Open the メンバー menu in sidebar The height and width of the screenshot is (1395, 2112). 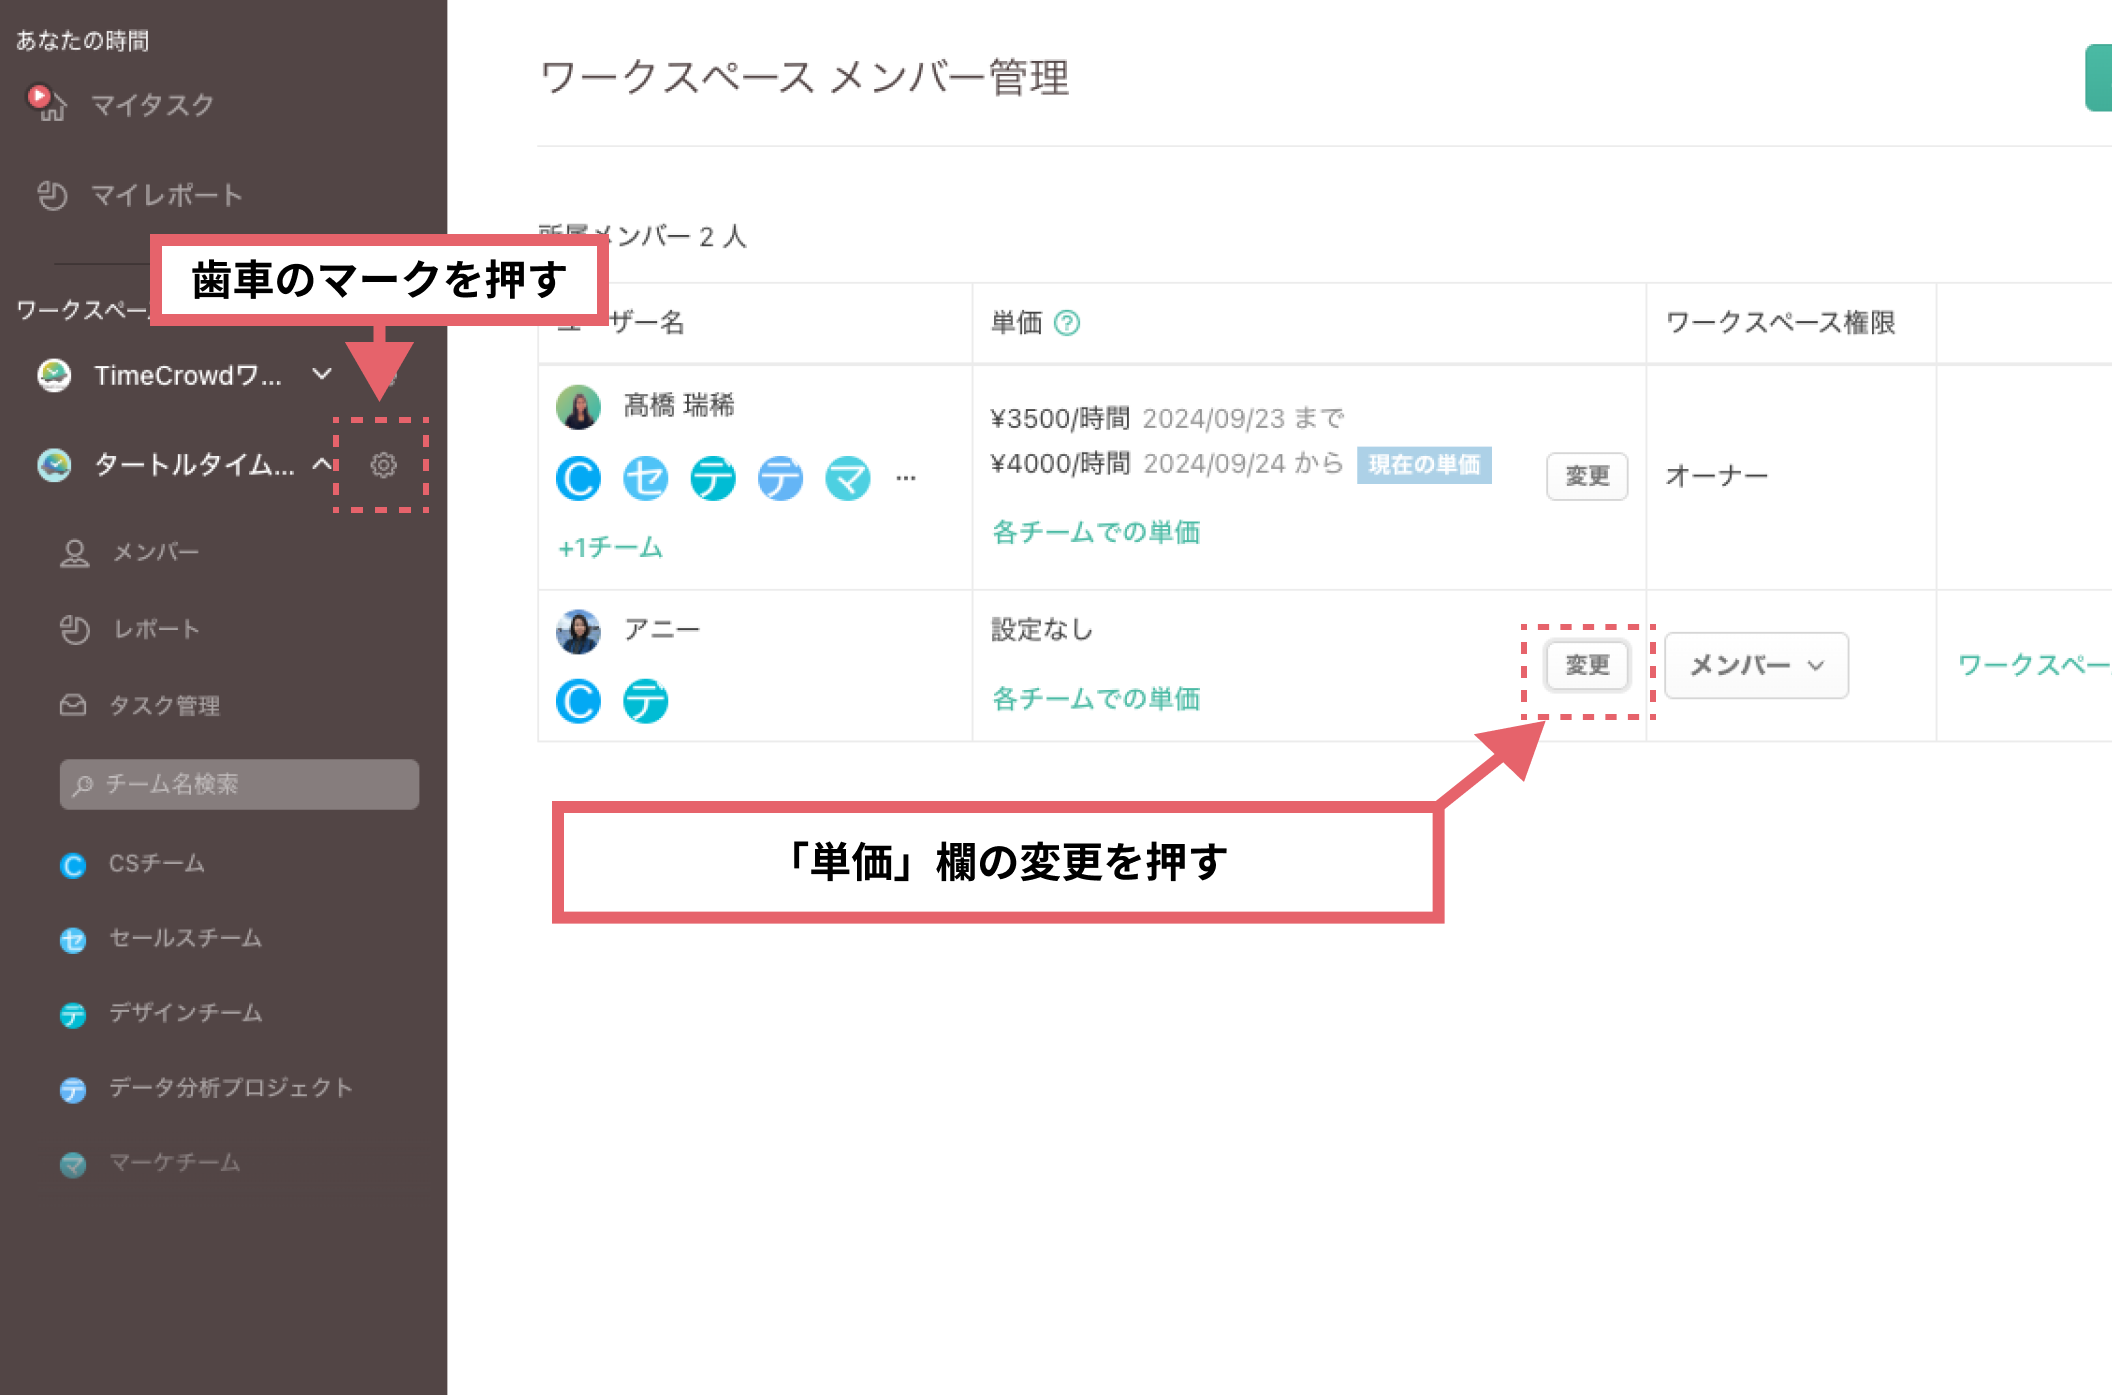pyautogui.click(x=155, y=552)
